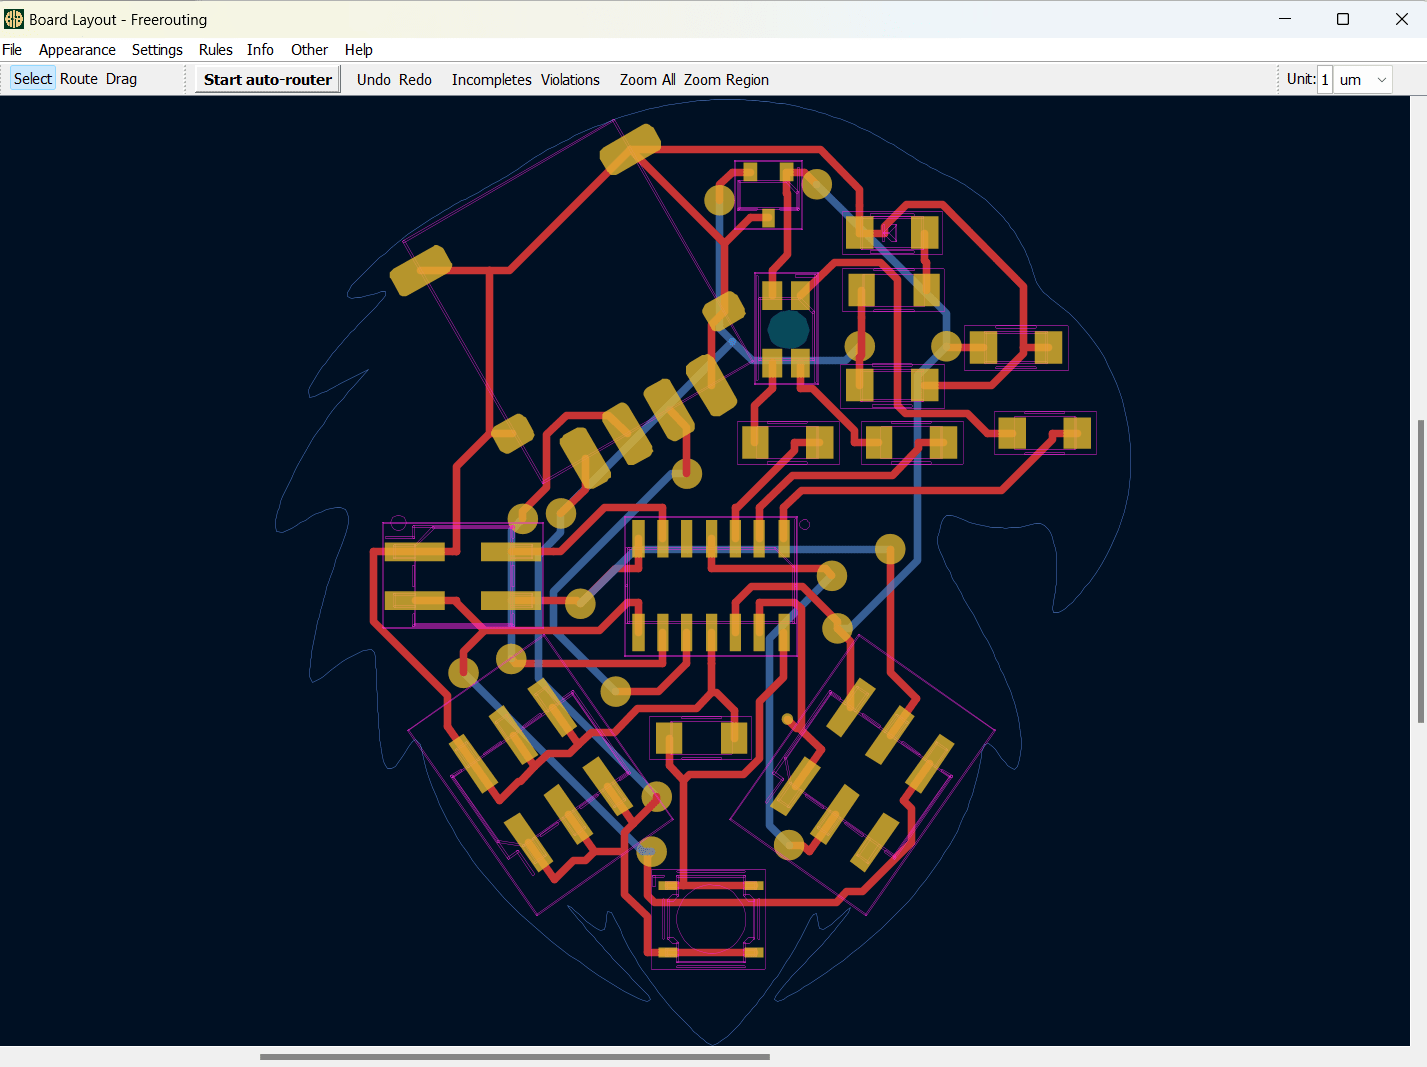The image size is (1427, 1067).
Task: Click the Freerouting app icon in title bar
Action: pyautogui.click(x=14, y=19)
